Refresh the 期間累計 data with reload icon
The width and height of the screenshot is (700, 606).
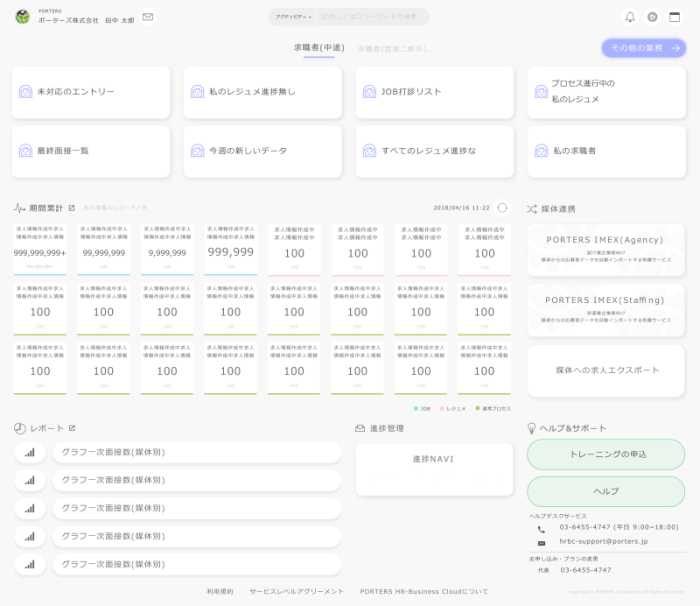click(502, 208)
